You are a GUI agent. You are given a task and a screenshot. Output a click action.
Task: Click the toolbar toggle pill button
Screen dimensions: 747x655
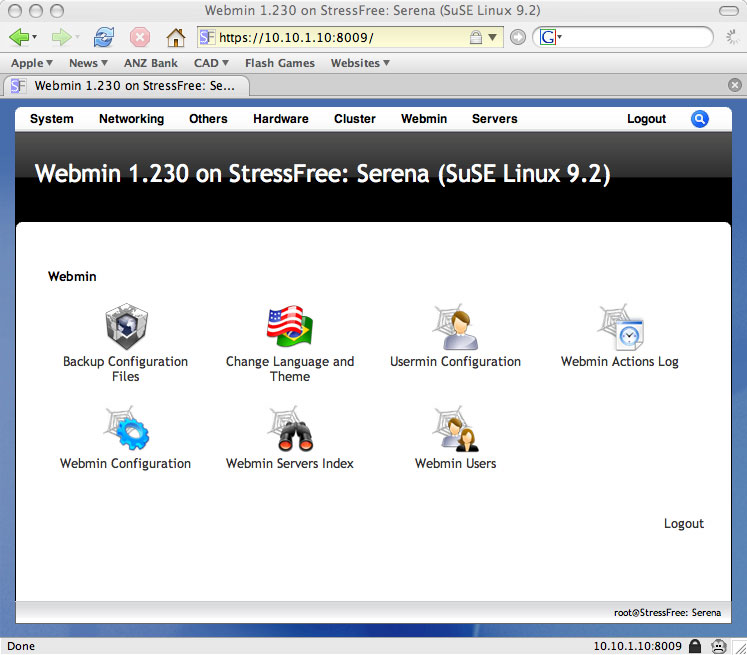point(728,10)
